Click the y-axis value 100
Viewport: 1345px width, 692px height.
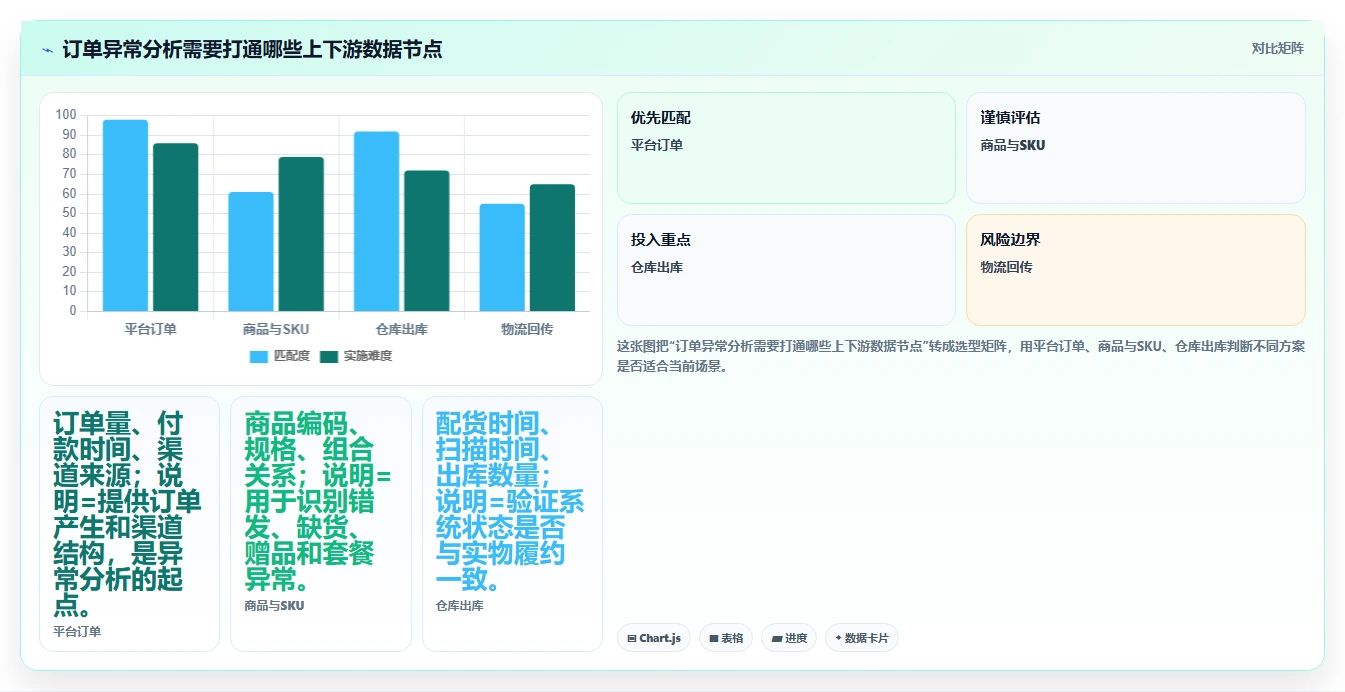coord(66,115)
